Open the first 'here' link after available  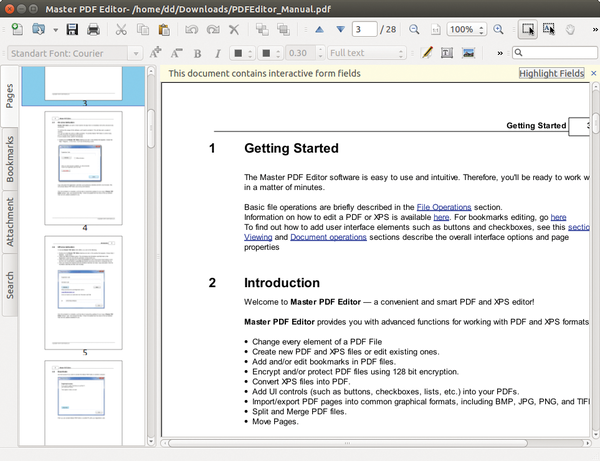point(441,217)
